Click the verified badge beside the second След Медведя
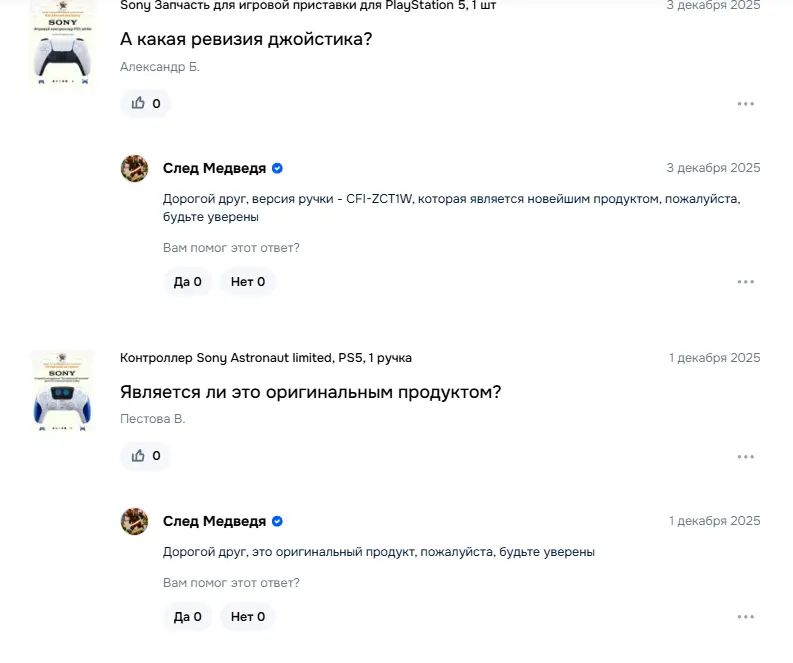 pyautogui.click(x=278, y=521)
